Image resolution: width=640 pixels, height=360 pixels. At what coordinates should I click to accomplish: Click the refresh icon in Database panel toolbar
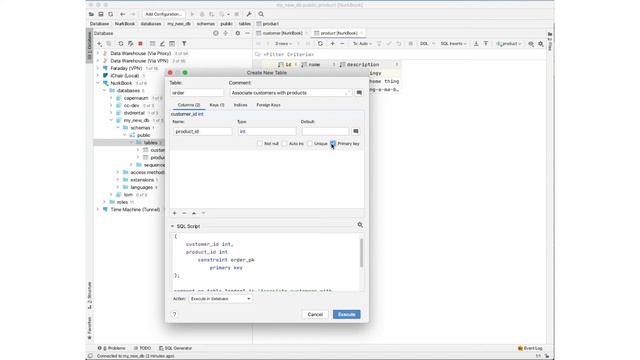121,44
